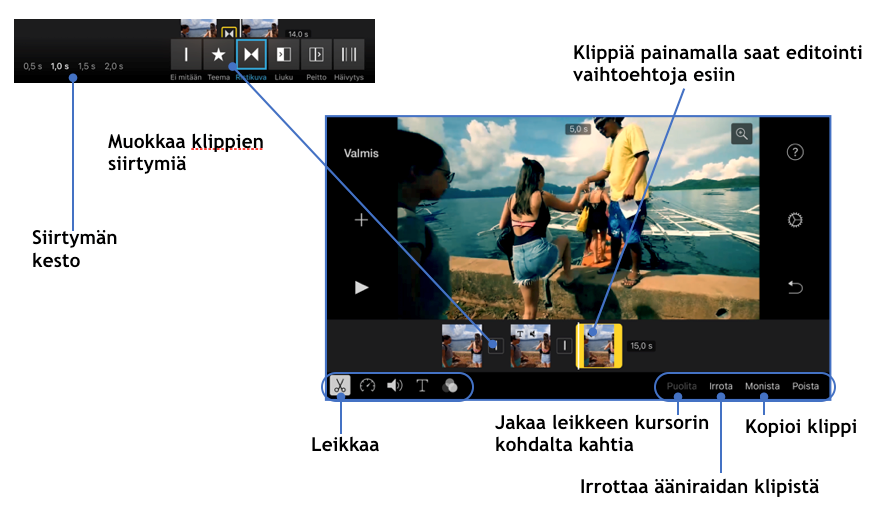Tap Valmis to finish editing

click(x=361, y=154)
